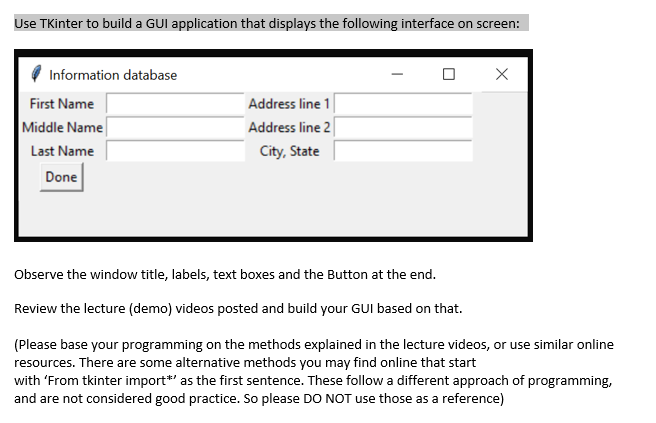Image resolution: width=656 pixels, height=423 pixels.
Task: Focus the City, State text box
Action: pos(403,151)
